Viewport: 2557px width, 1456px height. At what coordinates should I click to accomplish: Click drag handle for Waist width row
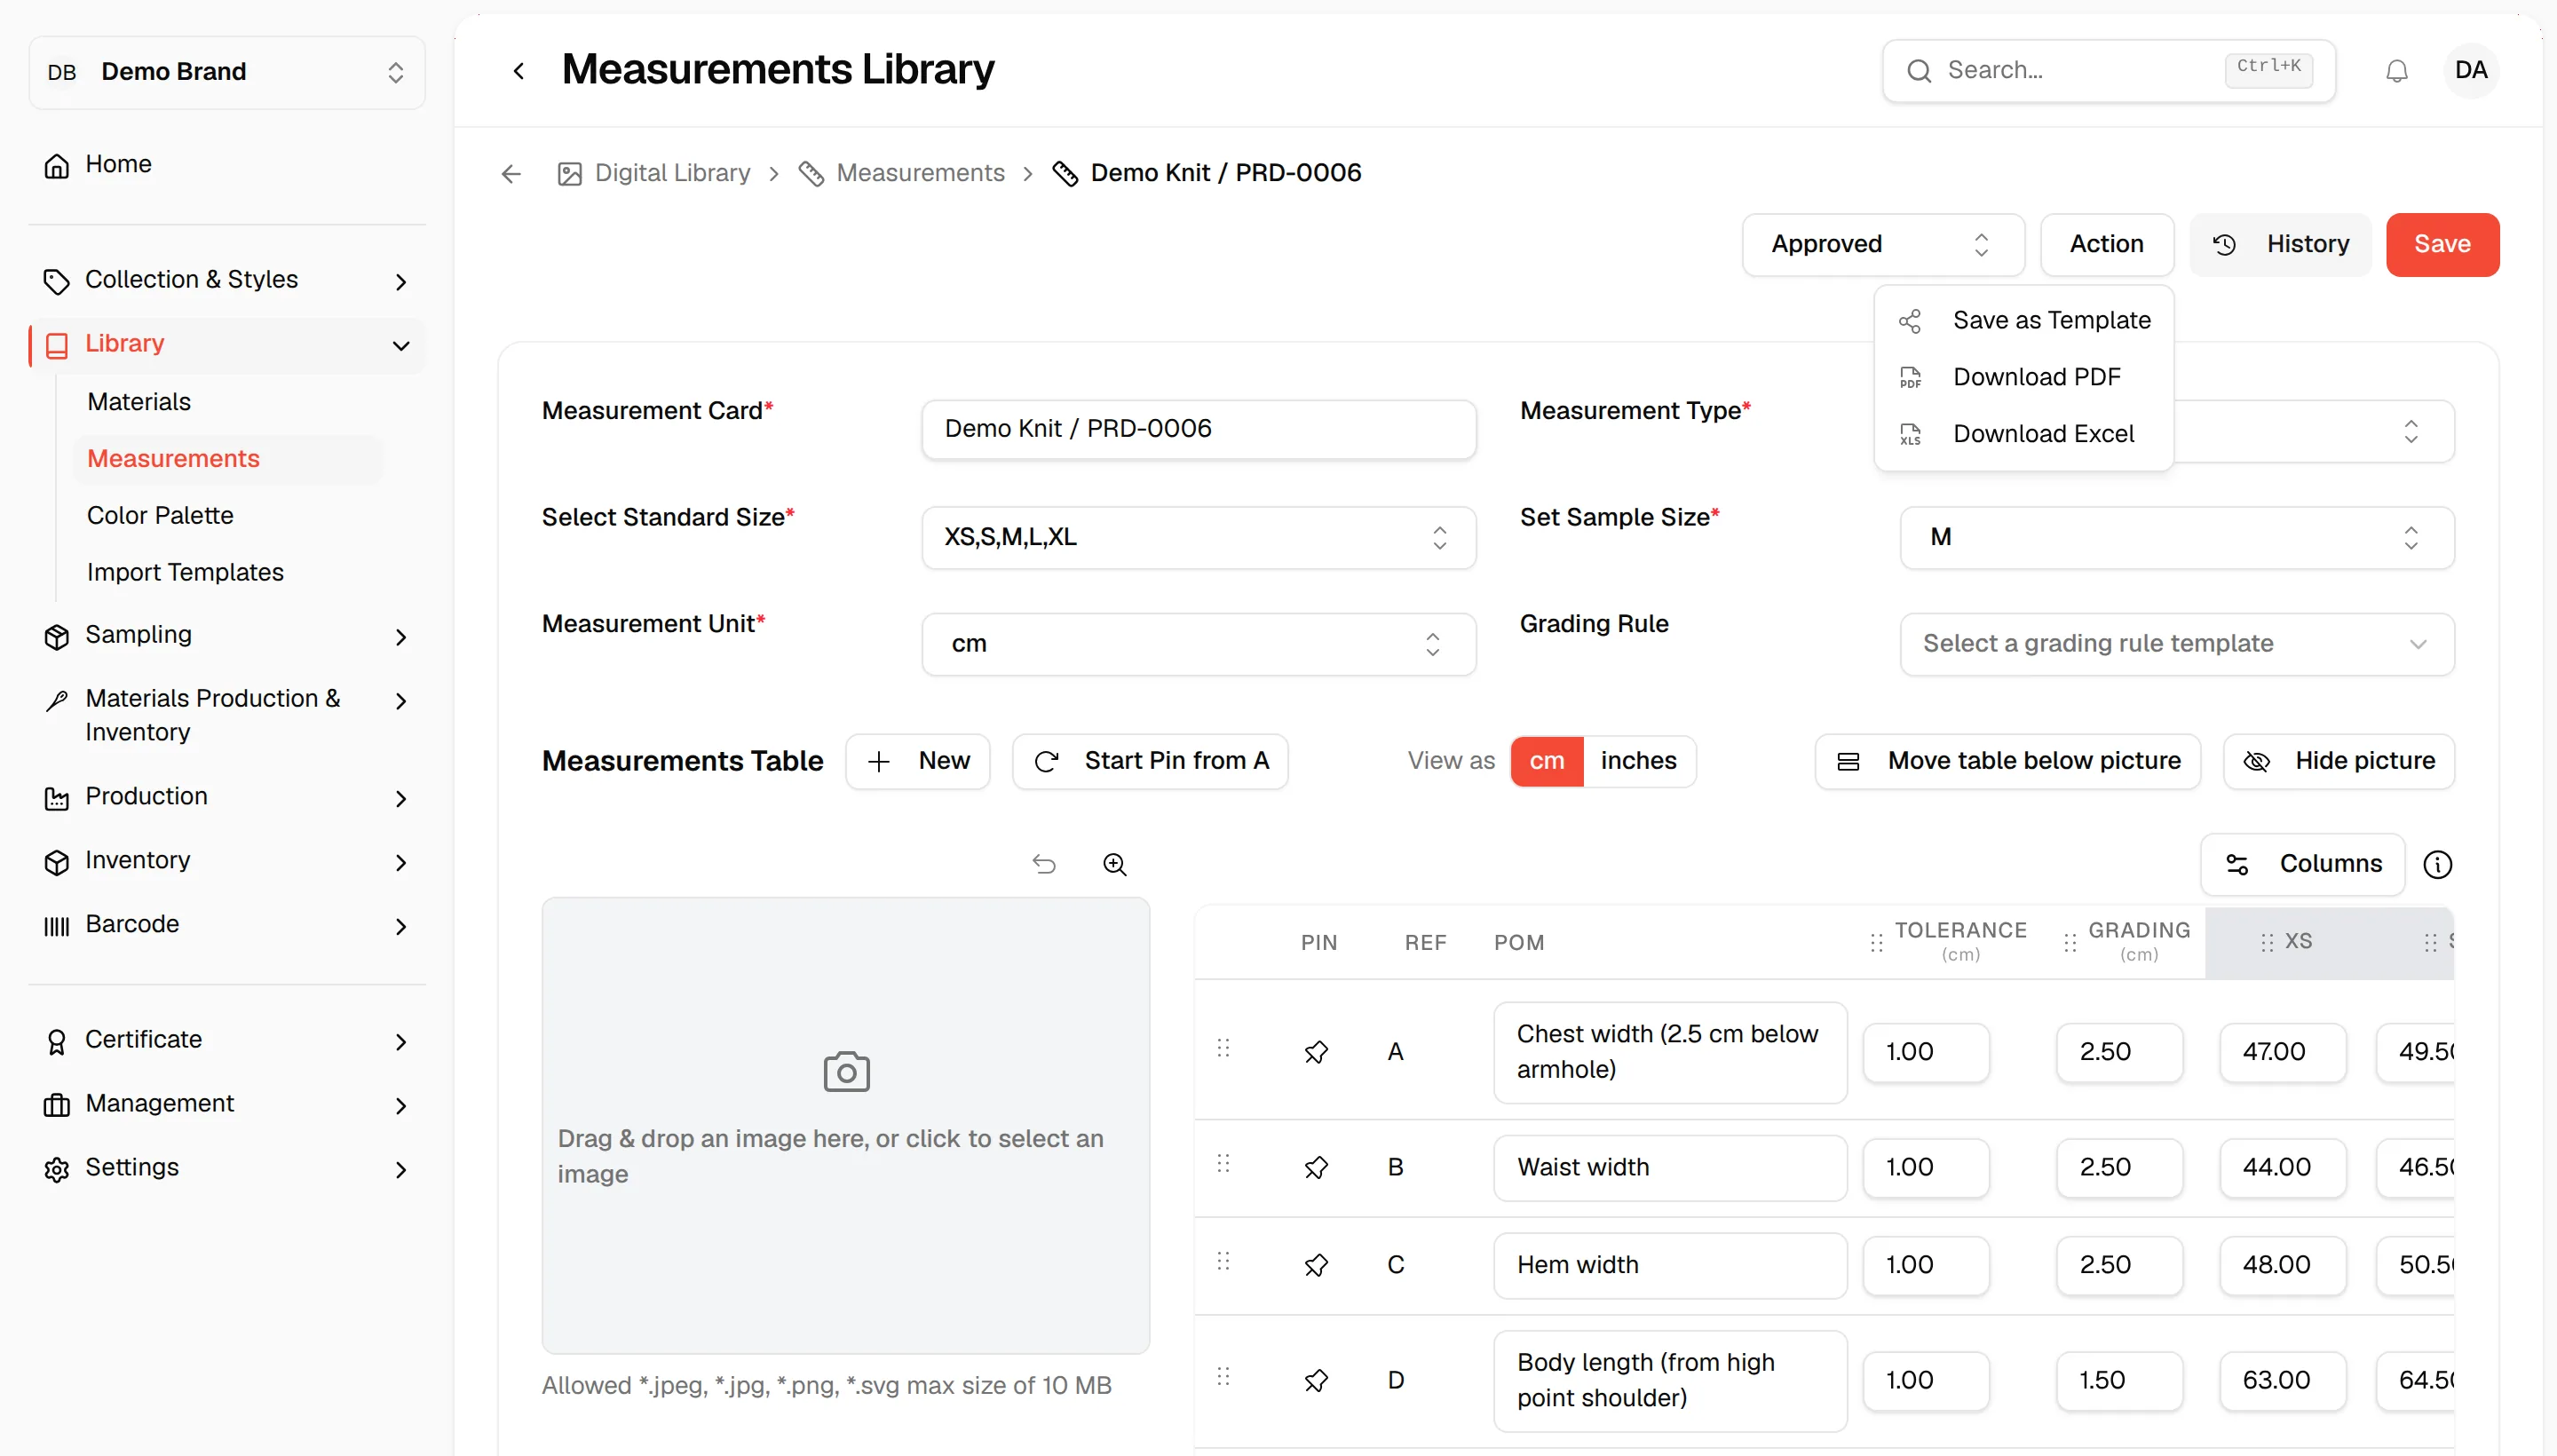click(x=1223, y=1162)
